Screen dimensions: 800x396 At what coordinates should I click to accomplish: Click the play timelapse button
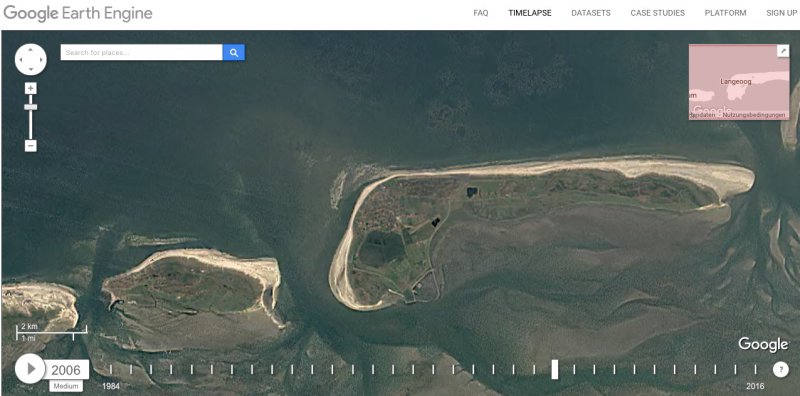point(30,368)
